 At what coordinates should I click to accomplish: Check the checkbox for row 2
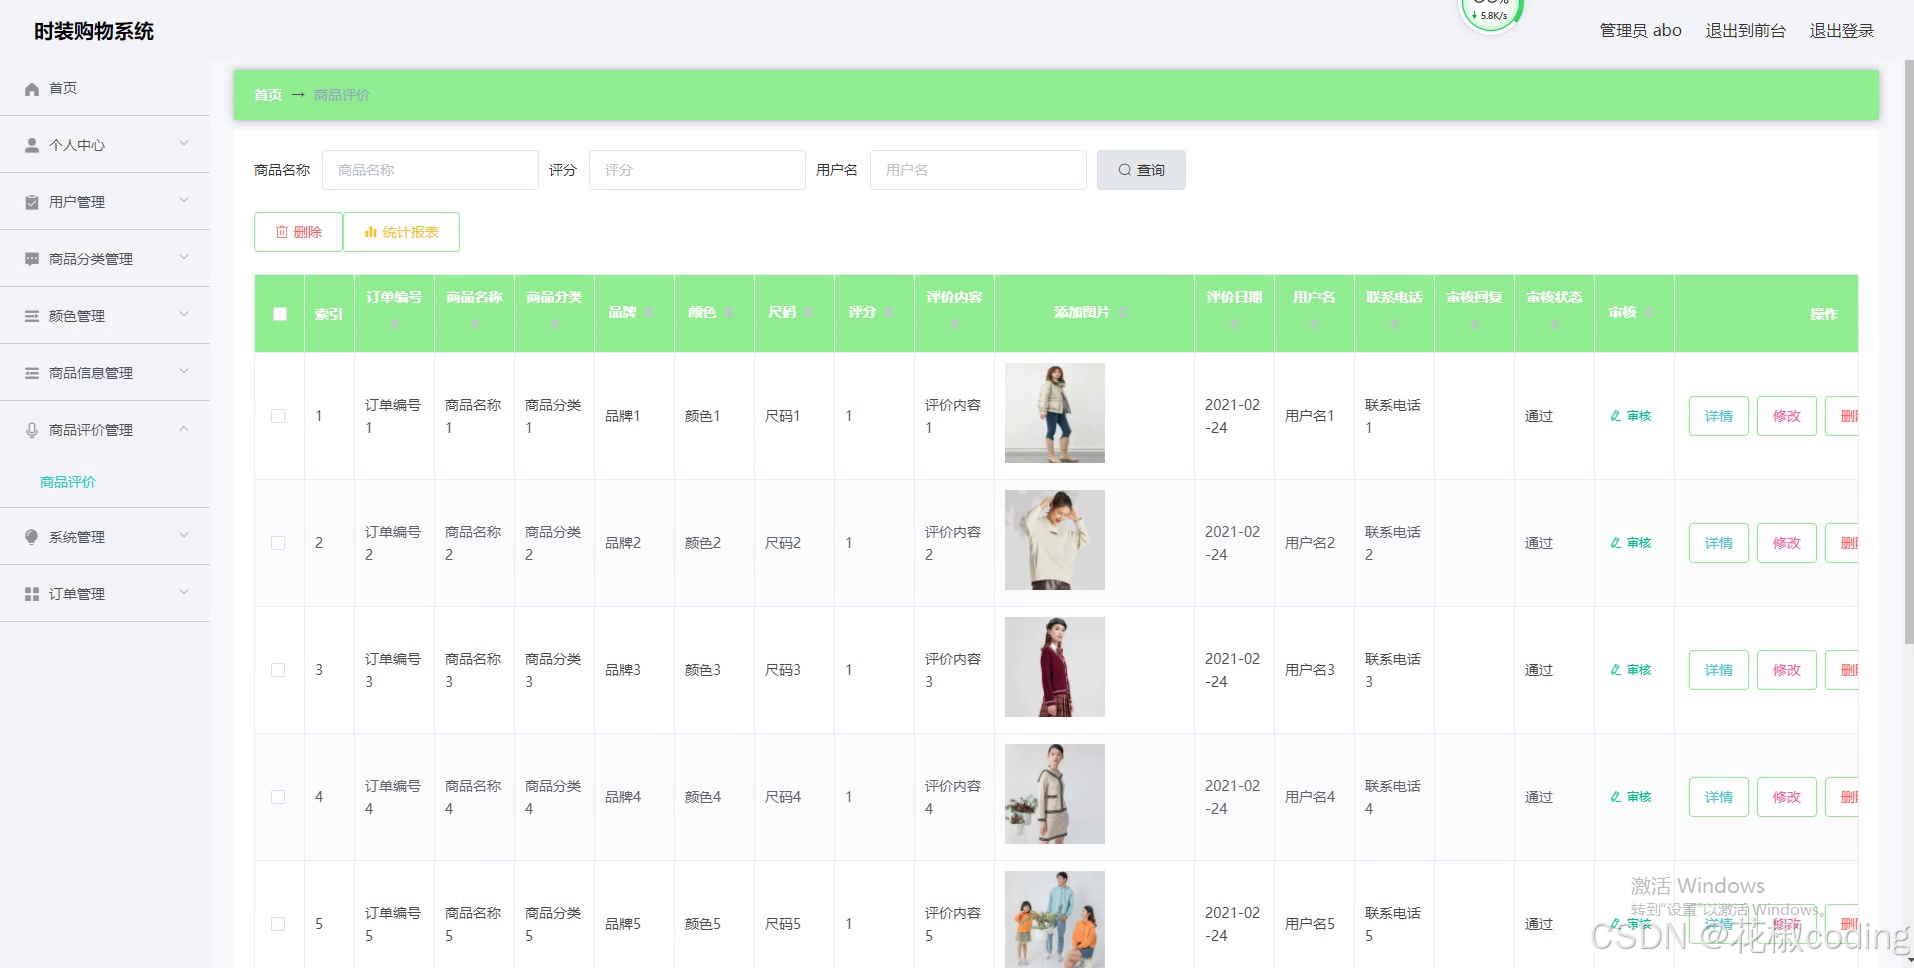tap(278, 543)
